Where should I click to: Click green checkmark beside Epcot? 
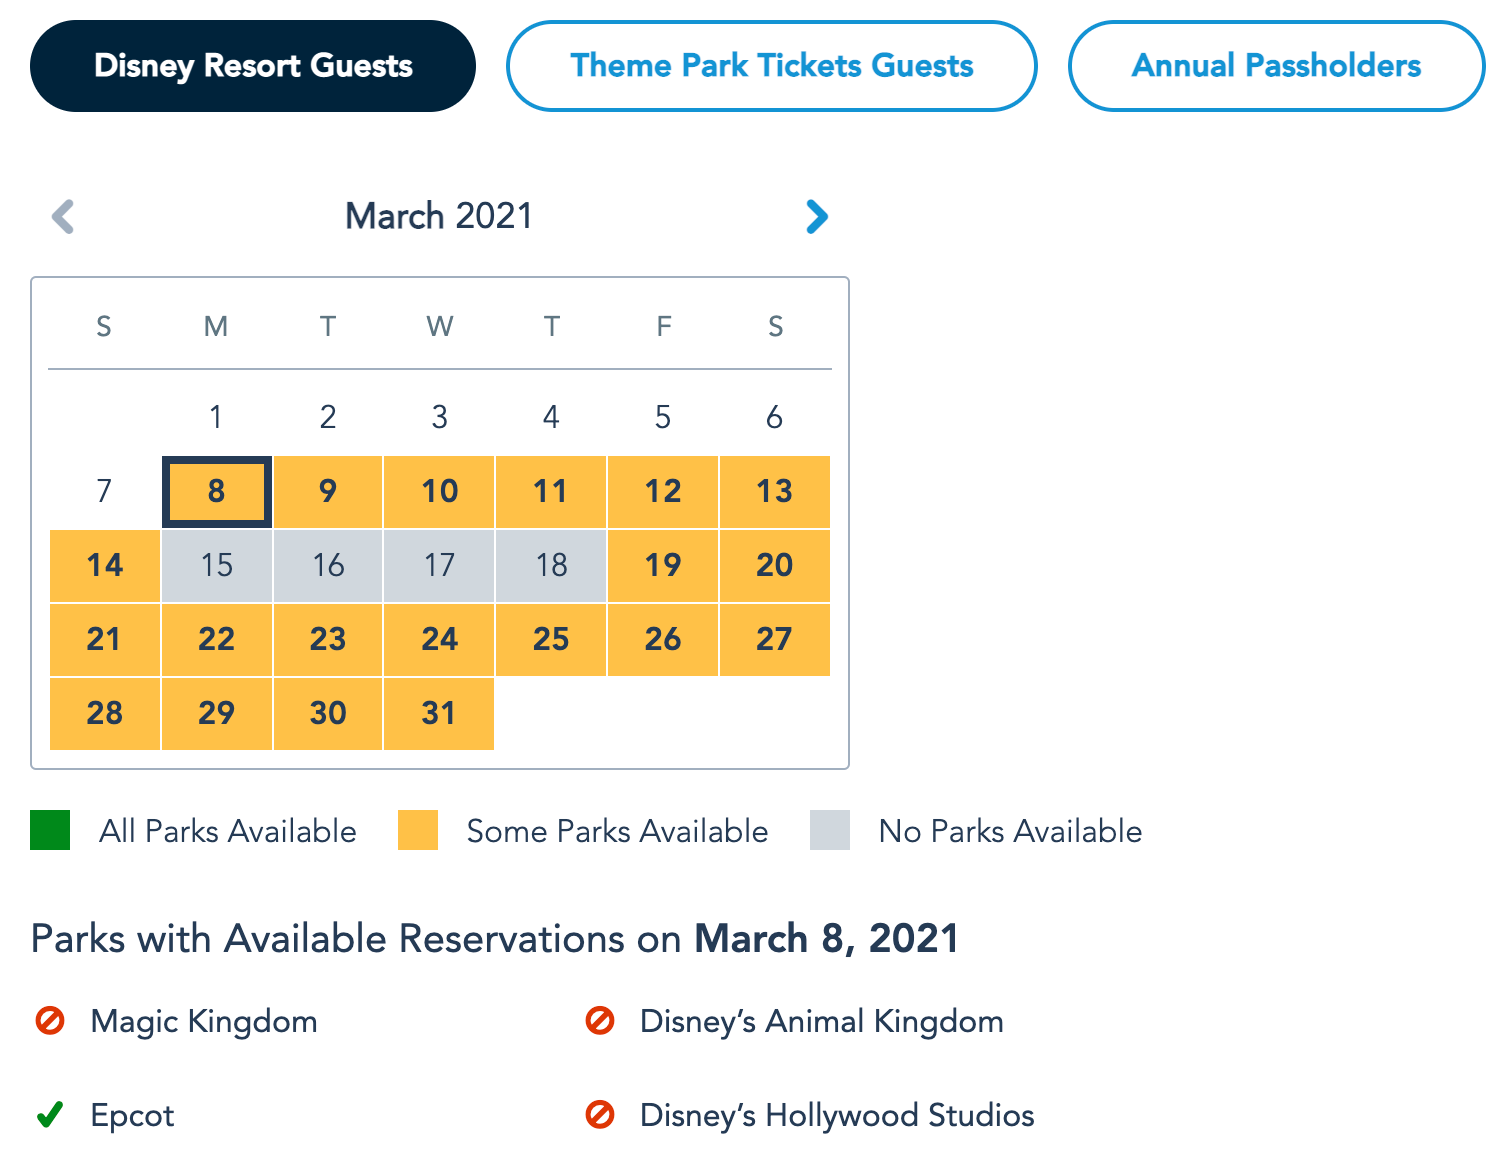click(x=50, y=1115)
